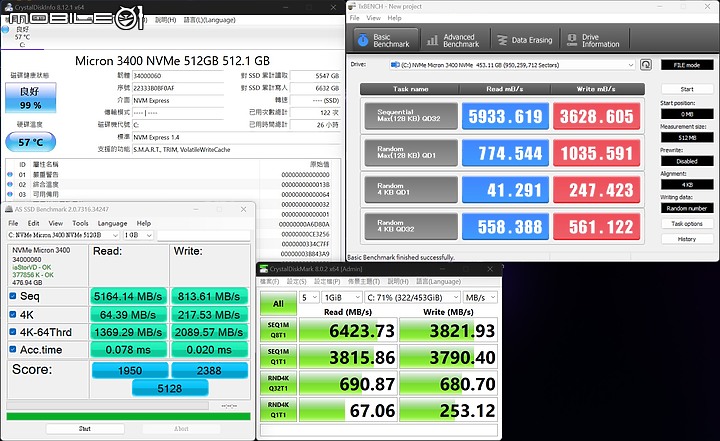Open Tools menu in AS SSD Benchmark
Screen dimensions: 720x441
[80, 223]
